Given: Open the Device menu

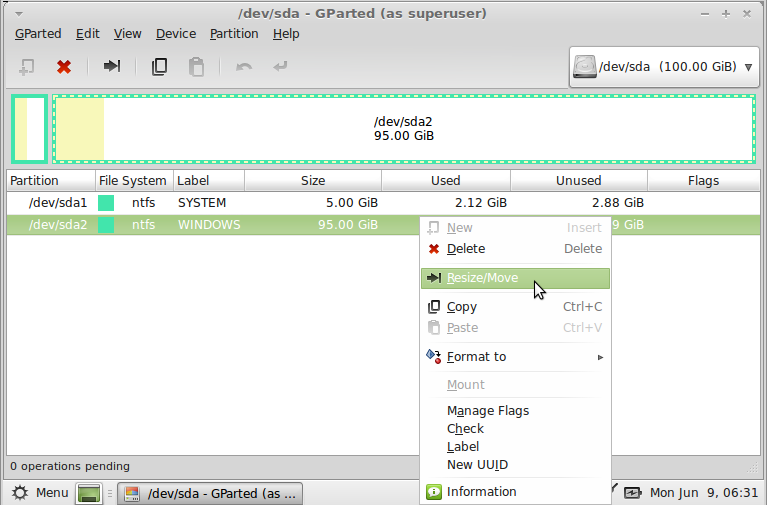Looking at the screenshot, I should click(x=176, y=34).
